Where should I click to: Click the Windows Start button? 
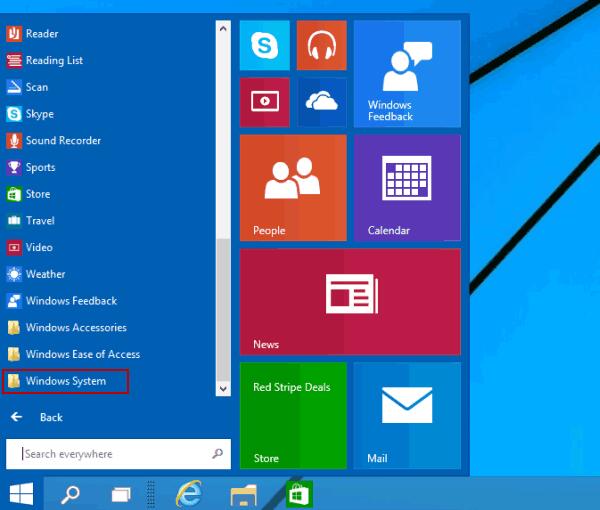[21, 494]
